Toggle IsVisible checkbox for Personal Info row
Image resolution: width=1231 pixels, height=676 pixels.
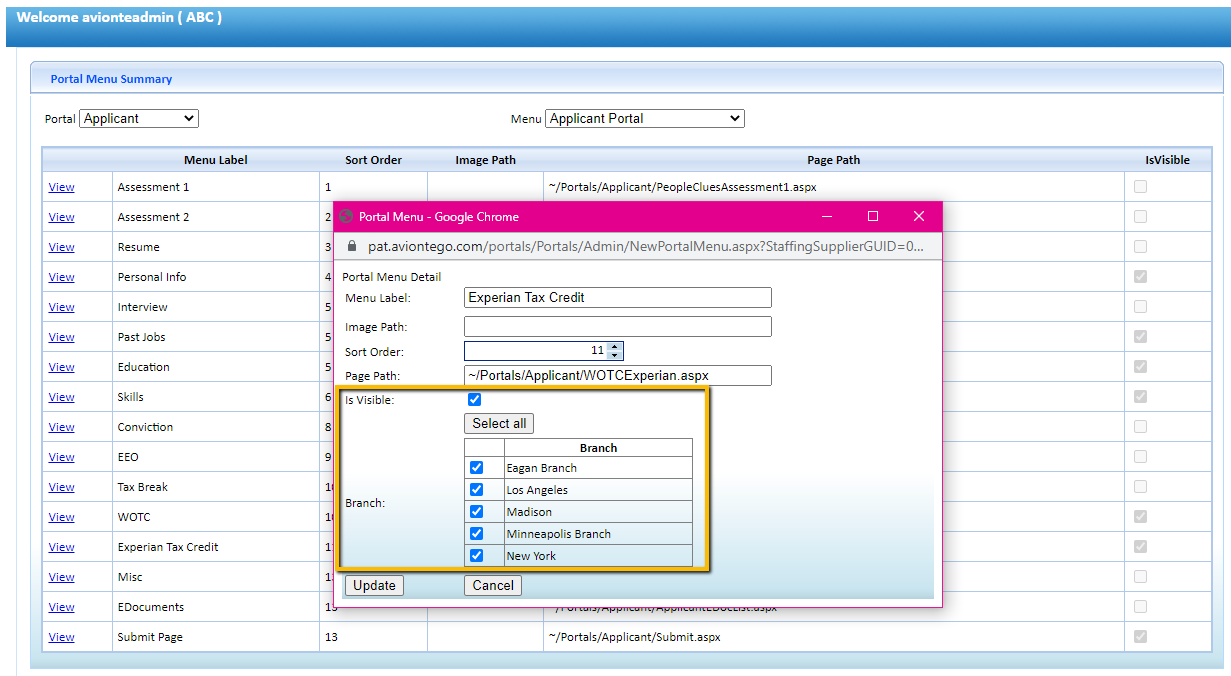1140,277
